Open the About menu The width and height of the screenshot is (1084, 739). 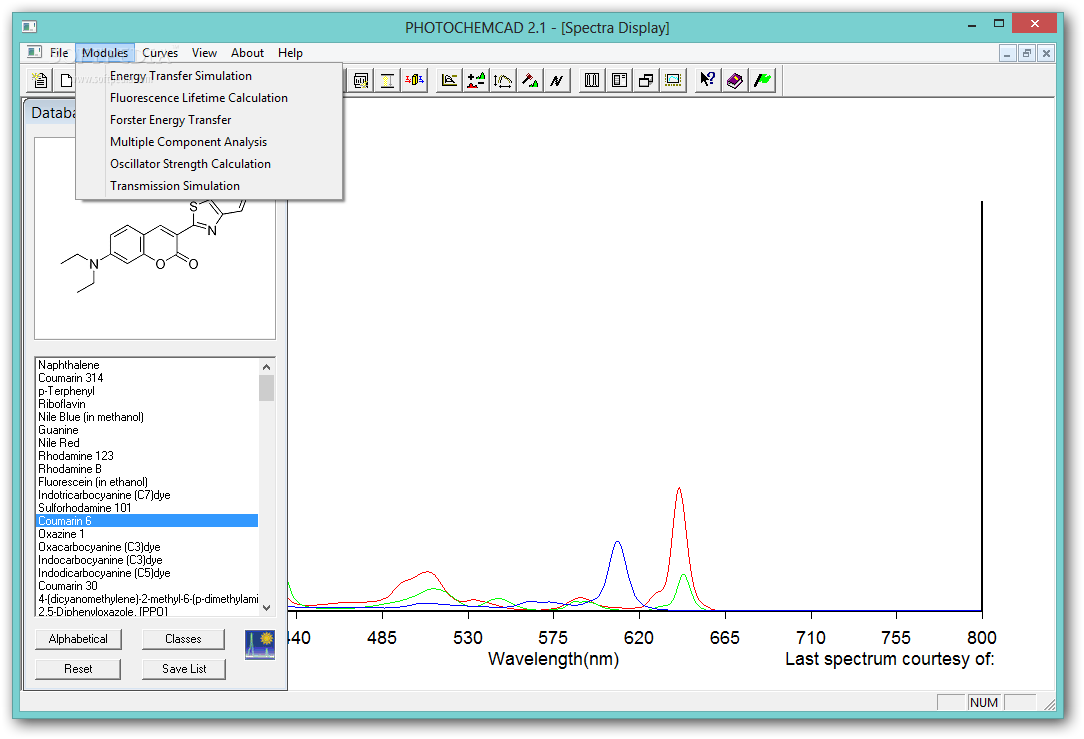247,53
